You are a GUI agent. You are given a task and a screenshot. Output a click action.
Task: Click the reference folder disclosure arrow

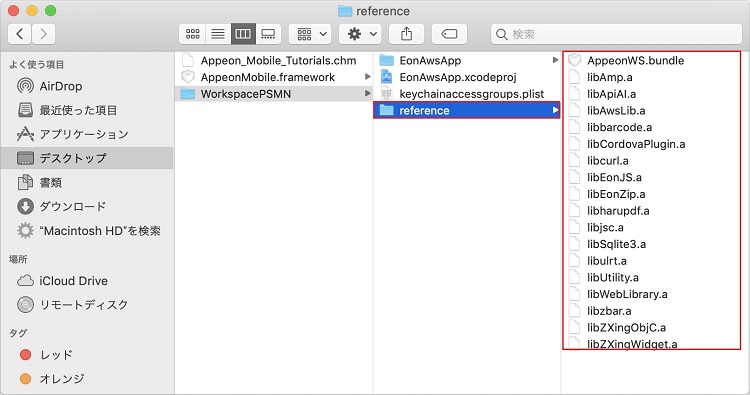click(555, 110)
